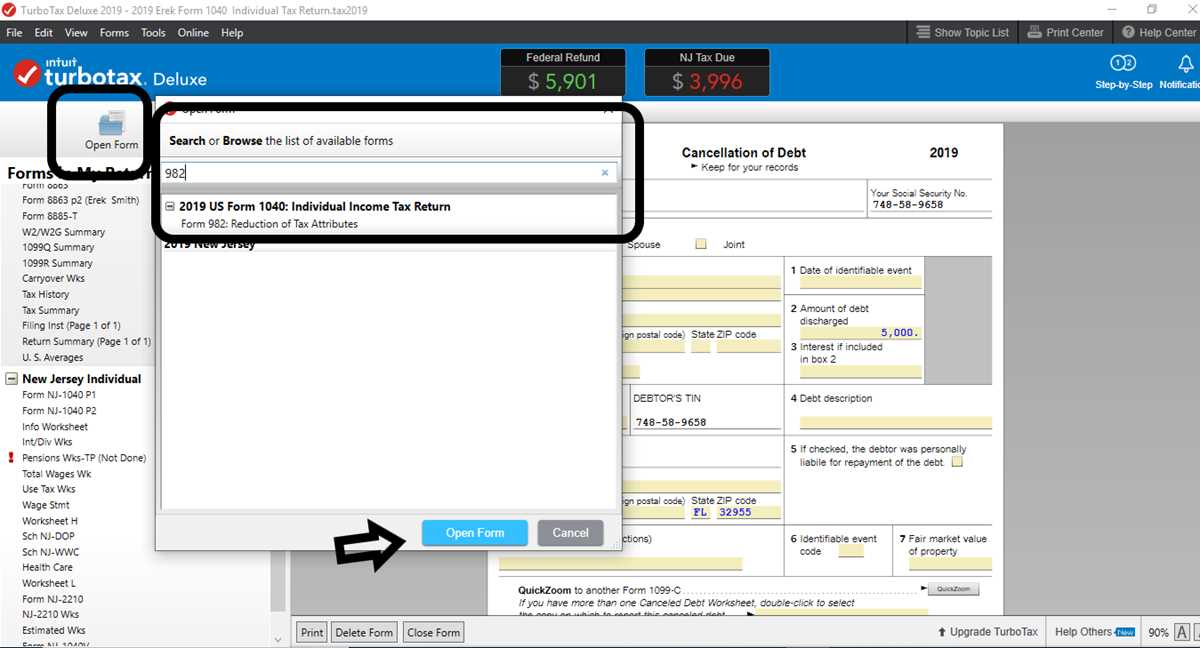Clear the search box with the x icon
1200x648 pixels.
(604, 173)
